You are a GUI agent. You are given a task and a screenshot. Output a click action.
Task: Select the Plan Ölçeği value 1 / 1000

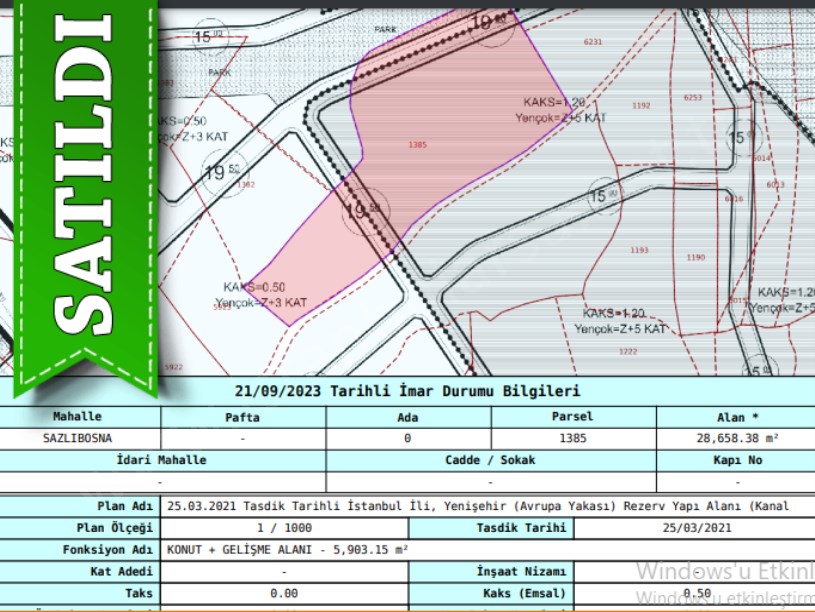(284, 528)
